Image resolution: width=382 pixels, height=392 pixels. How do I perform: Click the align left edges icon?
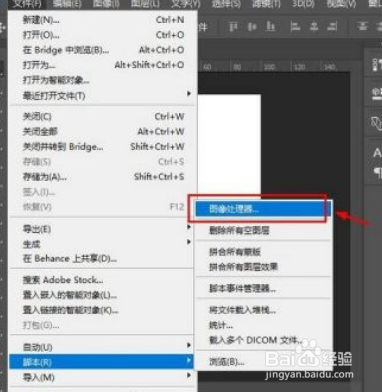(295, 26)
